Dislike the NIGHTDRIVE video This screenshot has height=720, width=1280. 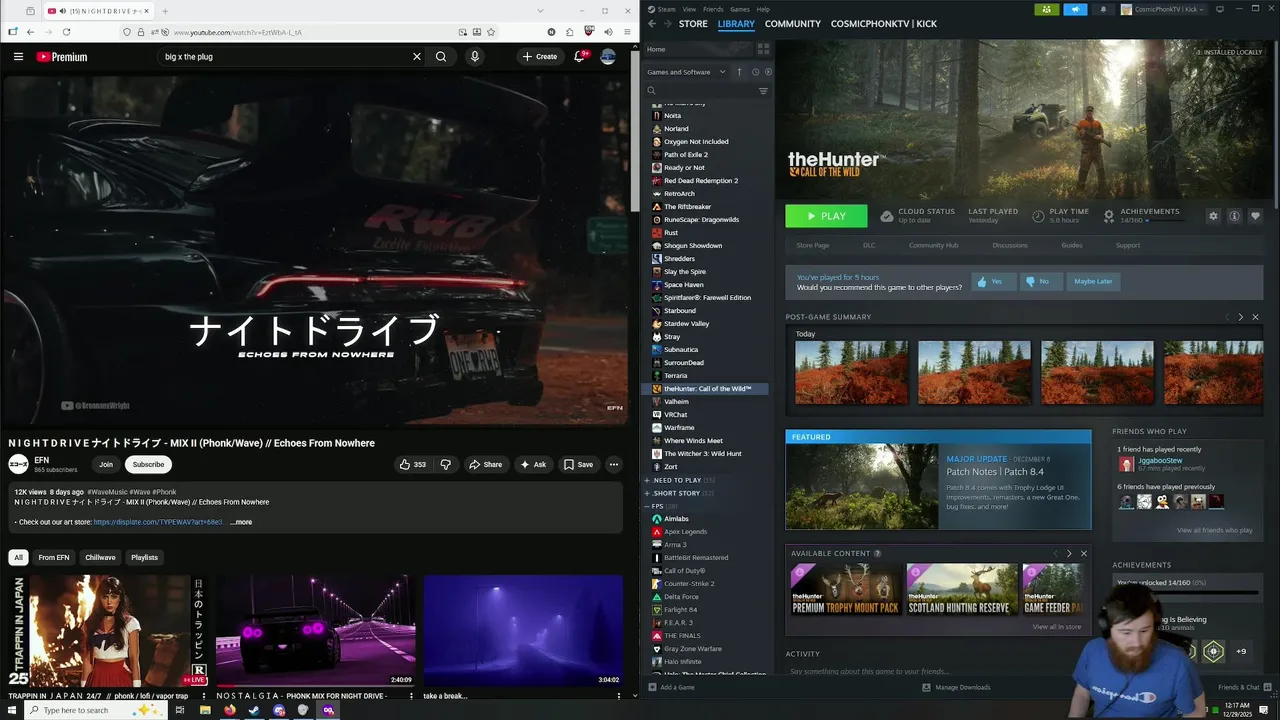click(446, 464)
